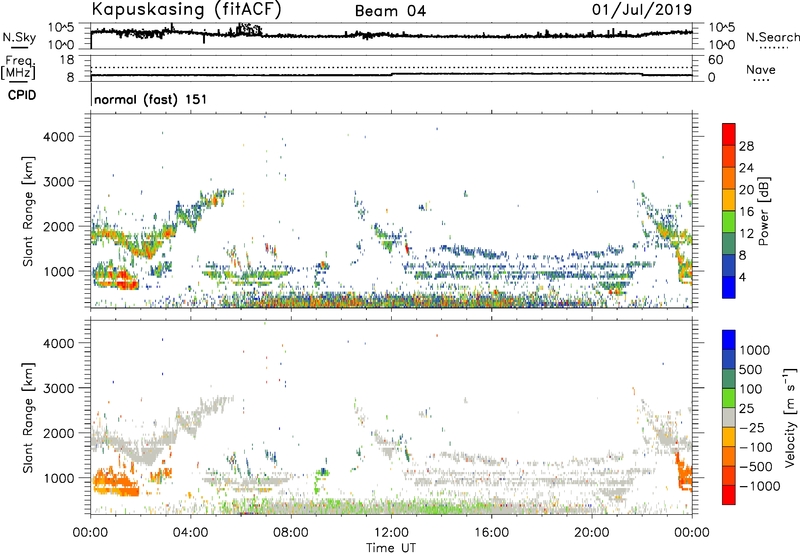
Task: Click the 04:00 time tick label
Action: (x=190, y=533)
